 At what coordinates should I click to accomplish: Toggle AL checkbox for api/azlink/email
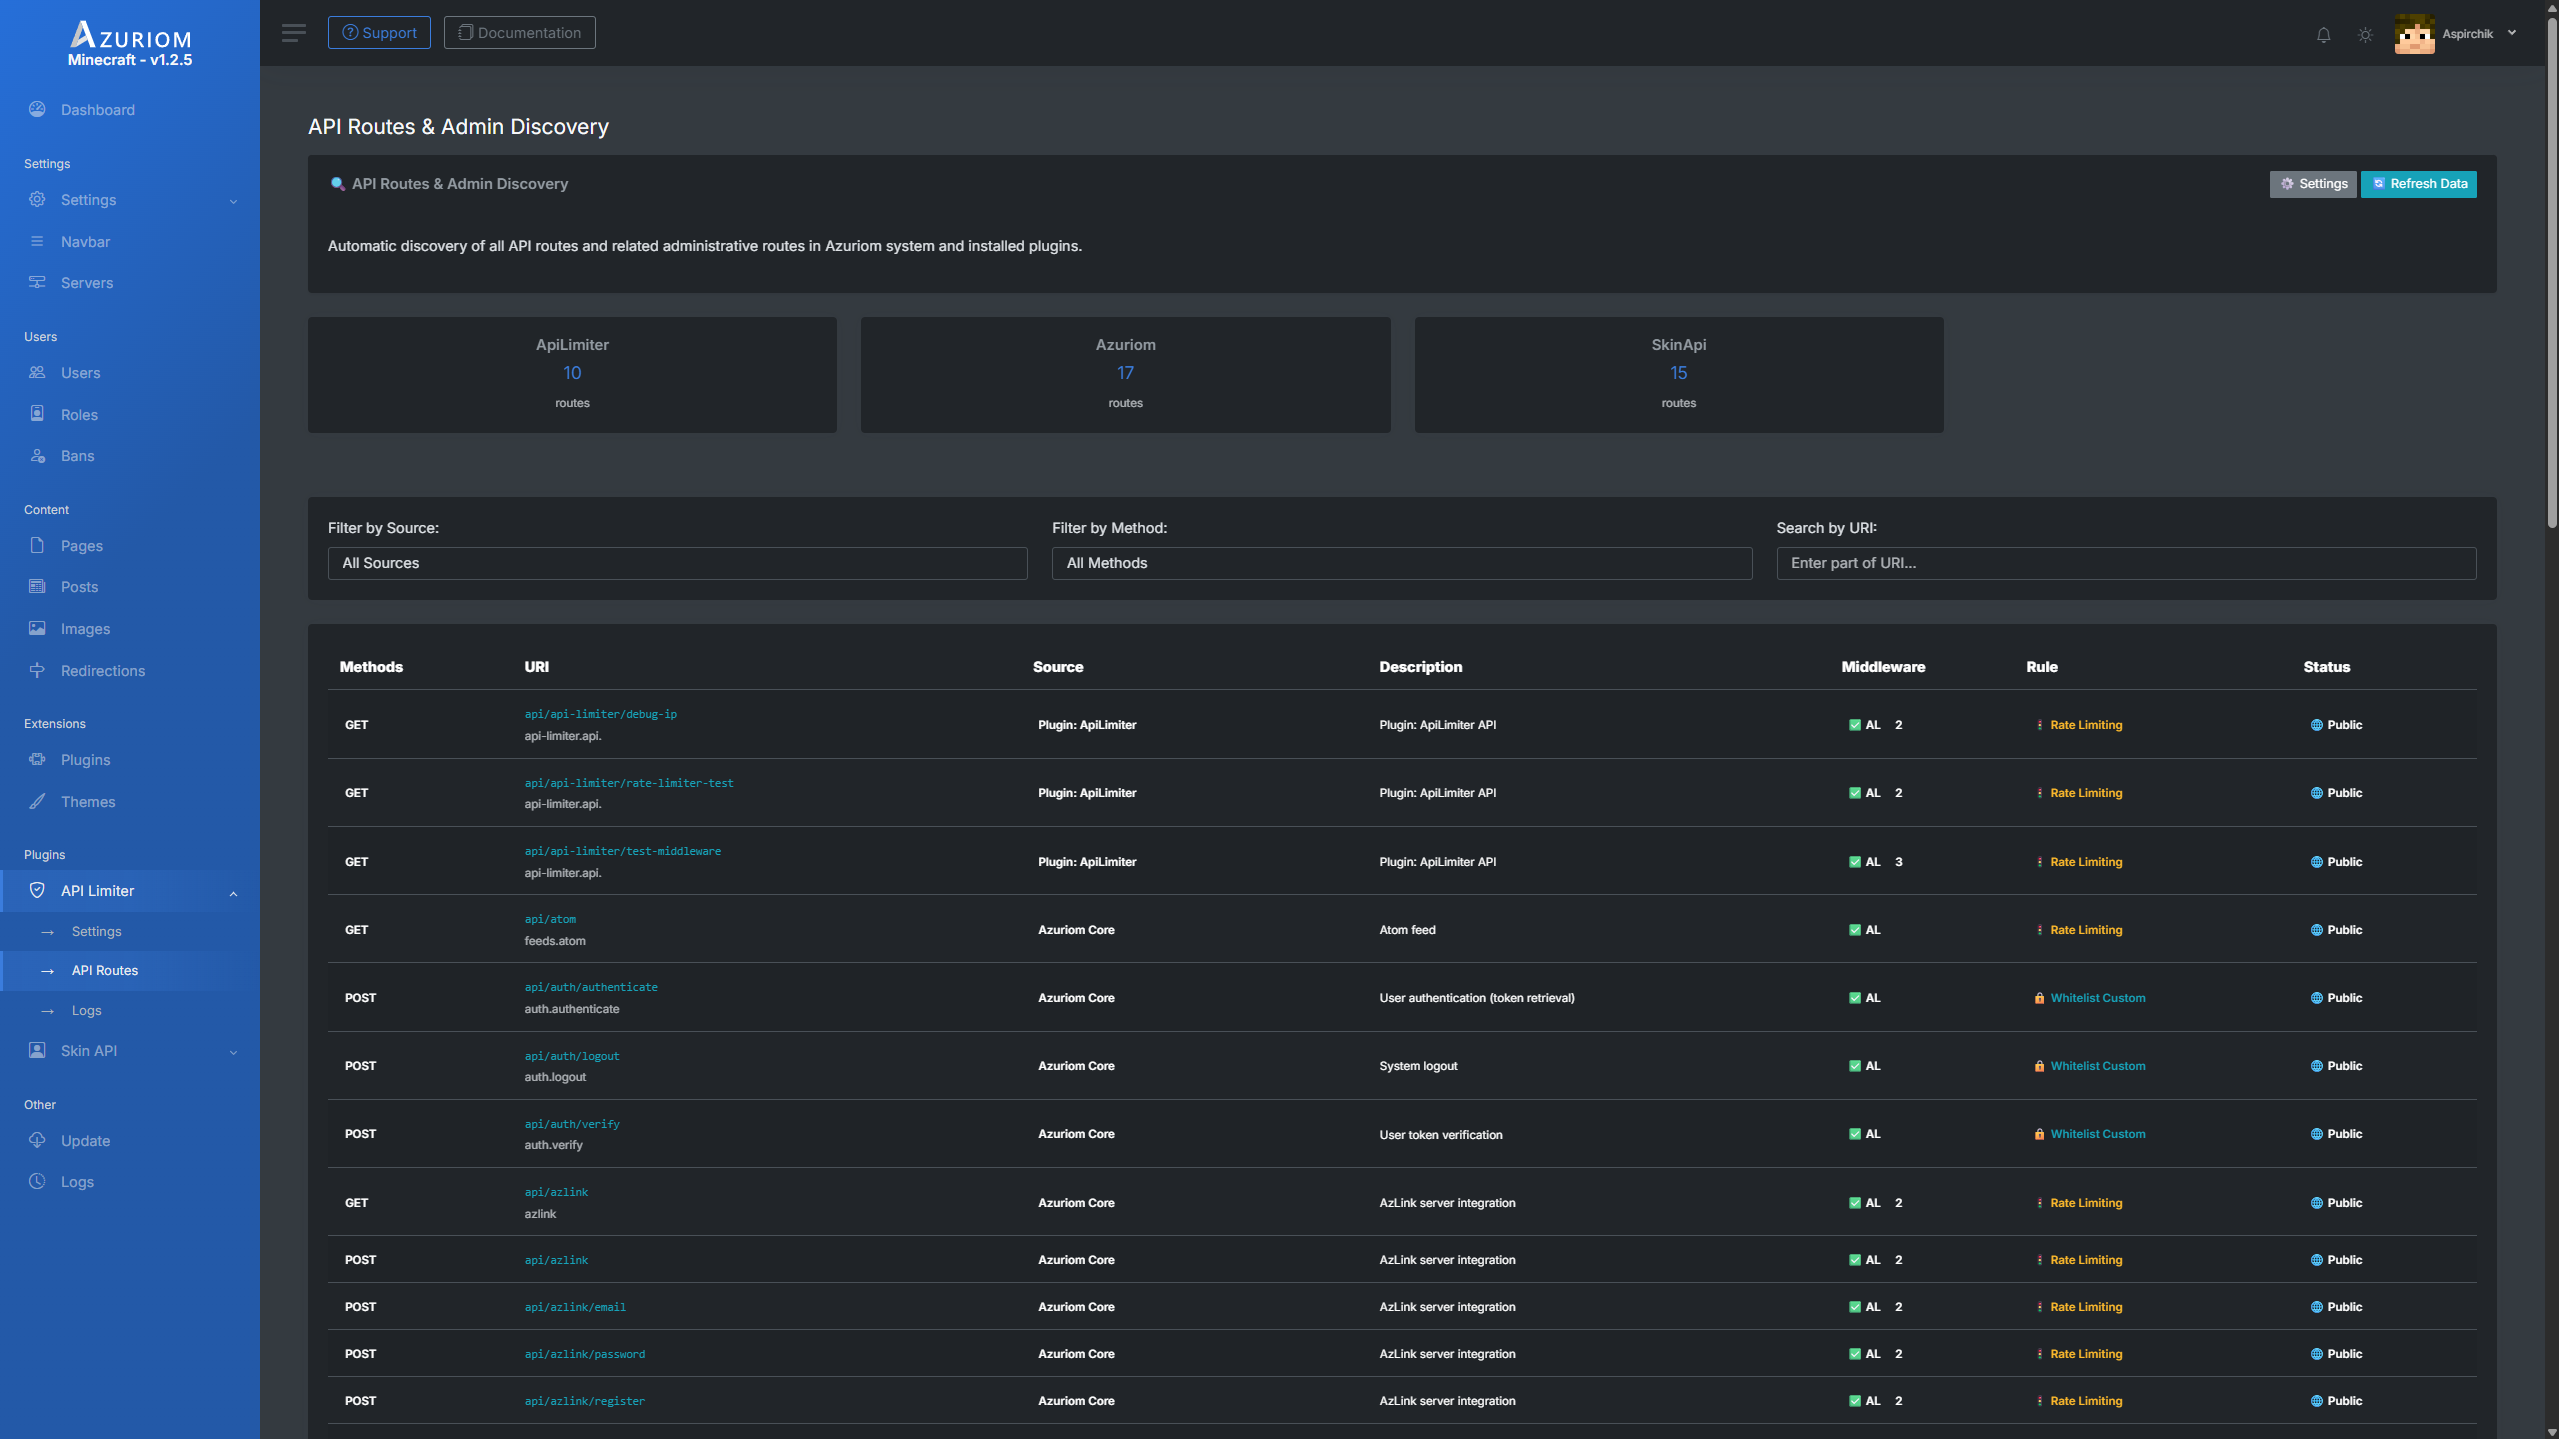(x=1855, y=1307)
